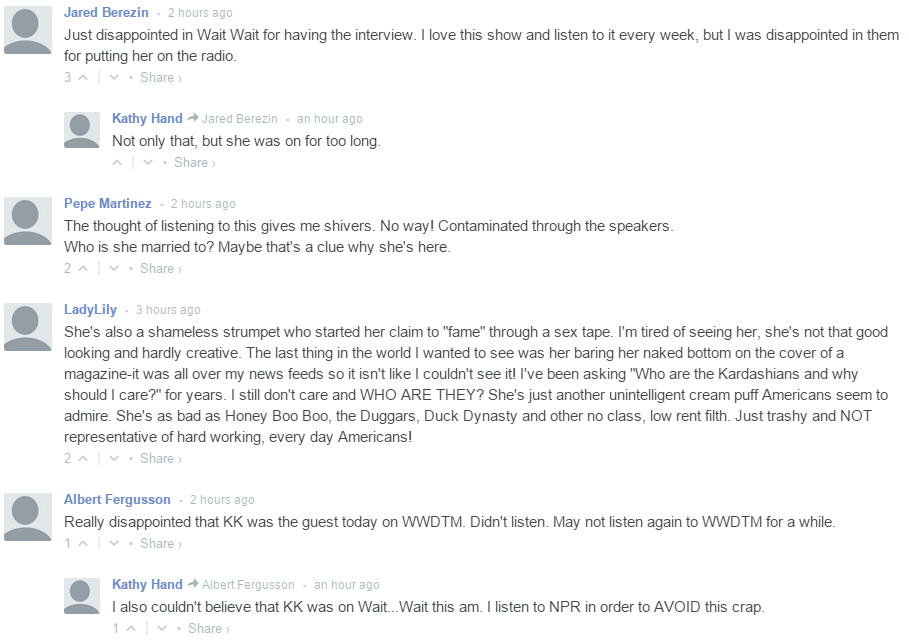Open Jared Berezin's profile name link
Viewport: 909px width, 643px height.
click(106, 13)
